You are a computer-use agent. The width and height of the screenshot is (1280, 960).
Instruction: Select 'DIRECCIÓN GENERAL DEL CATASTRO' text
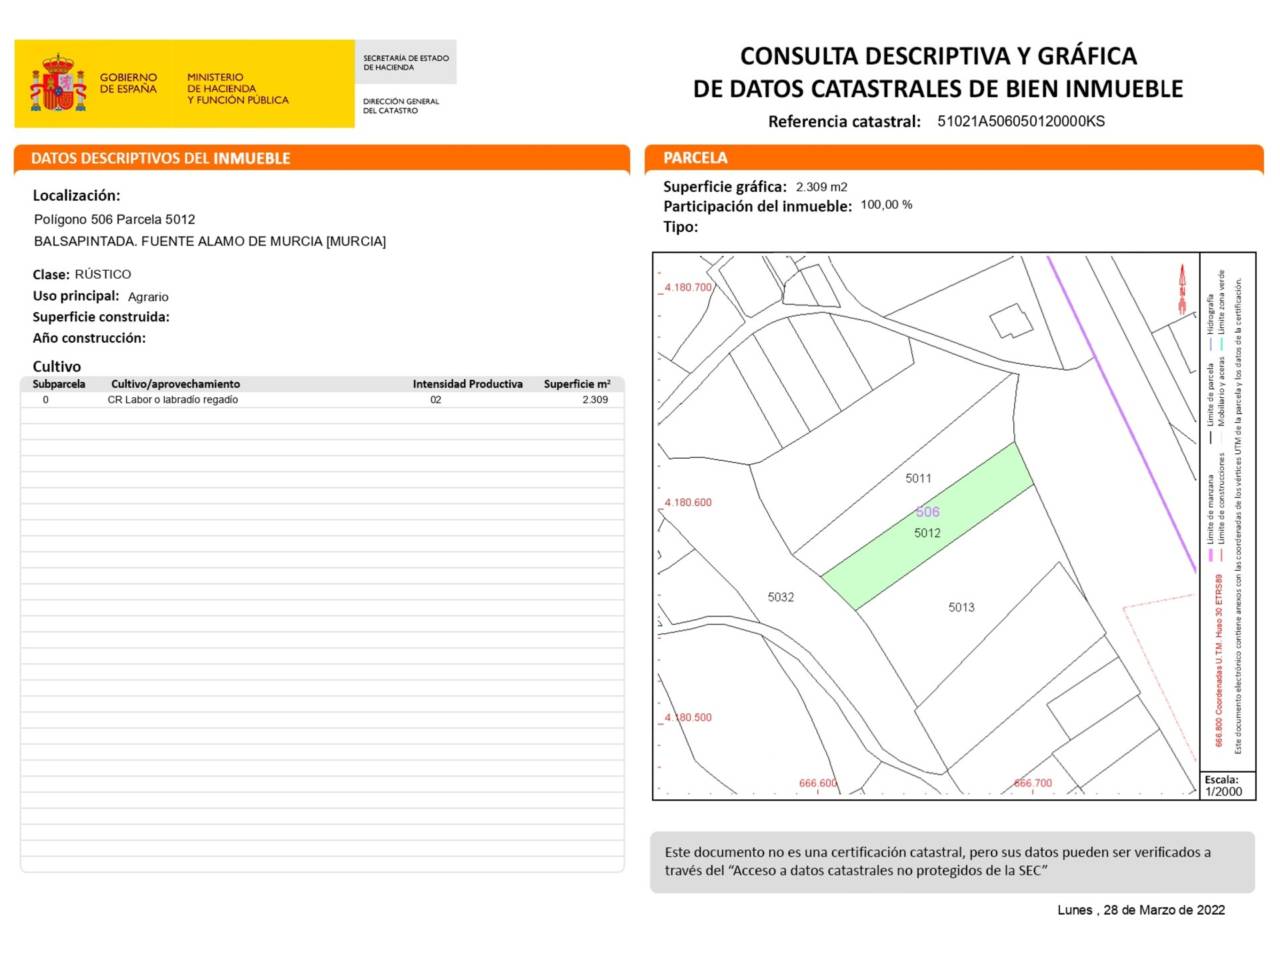pos(400,106)
